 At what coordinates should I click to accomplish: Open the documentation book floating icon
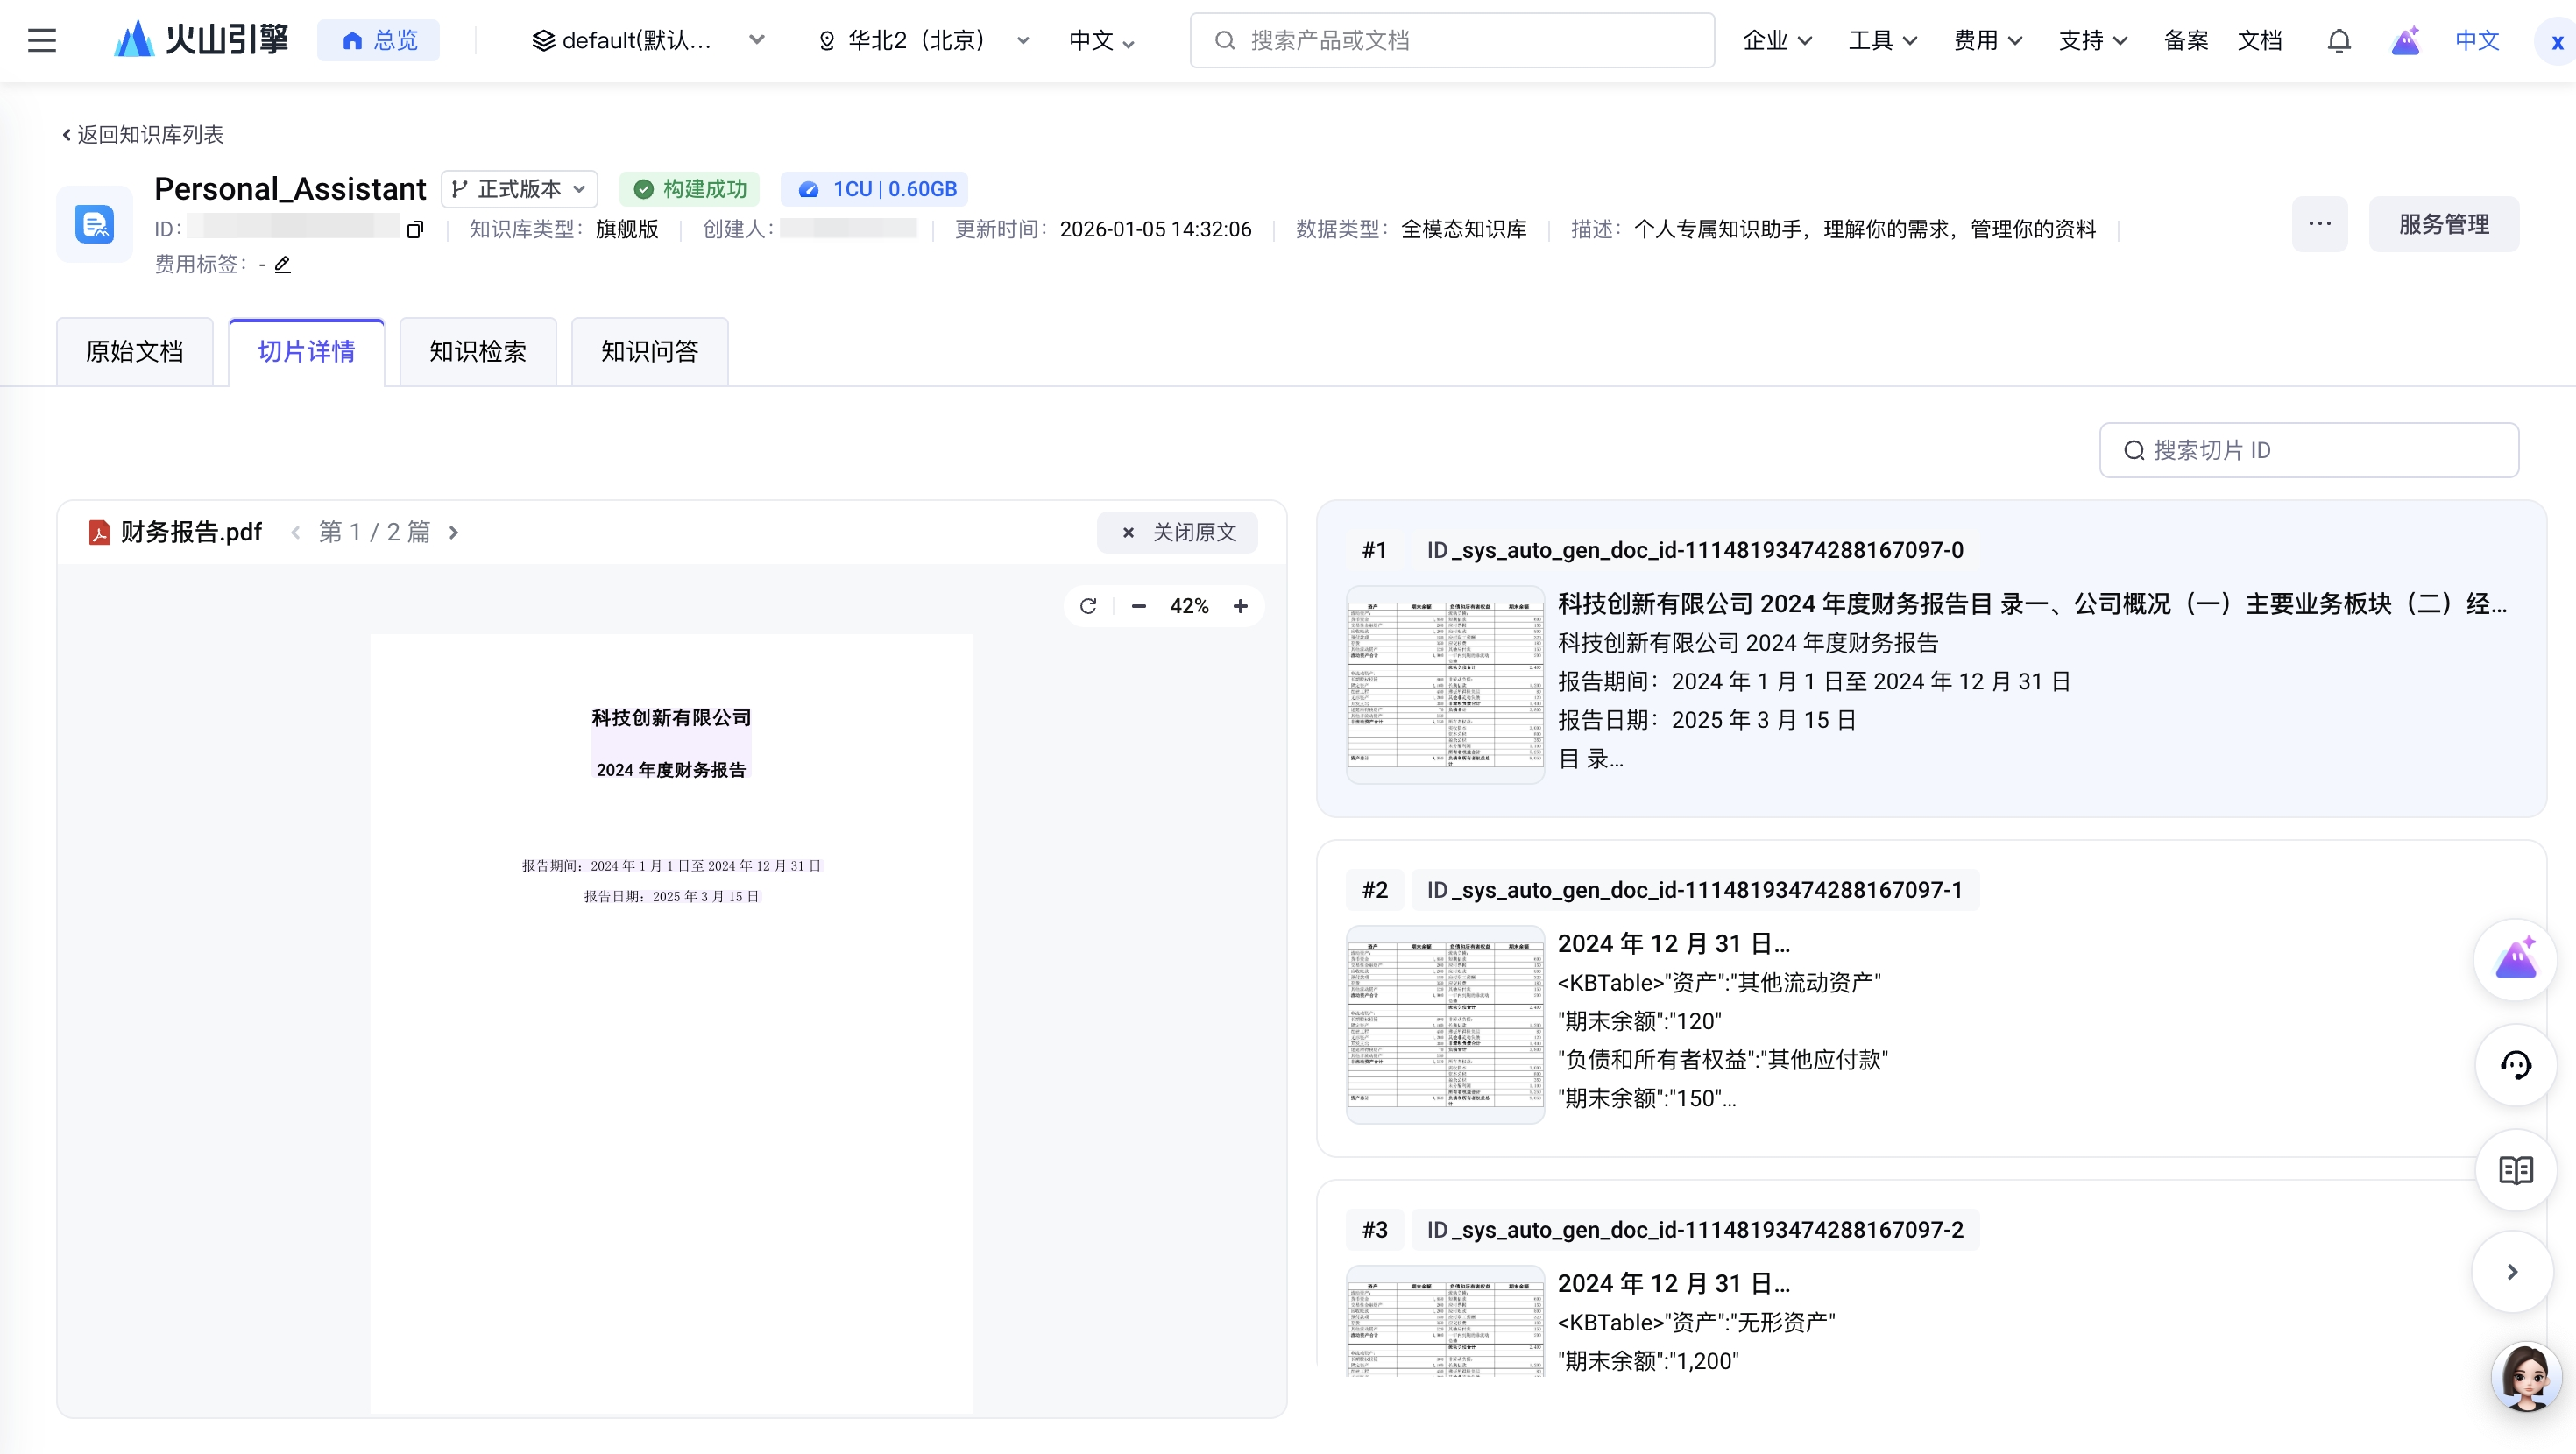click(2515, 1170)
